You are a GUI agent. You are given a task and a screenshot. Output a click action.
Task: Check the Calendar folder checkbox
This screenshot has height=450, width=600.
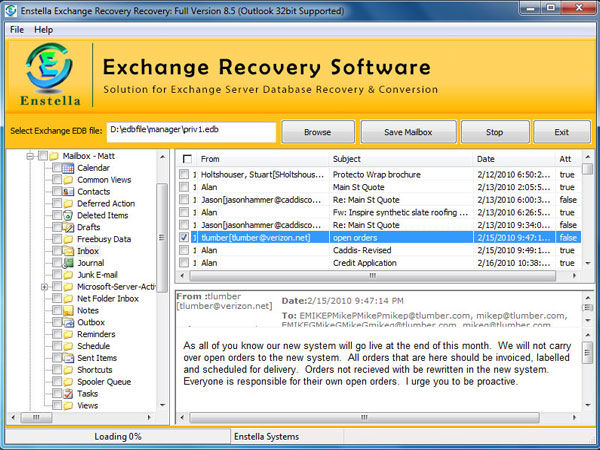coord(57,168)
